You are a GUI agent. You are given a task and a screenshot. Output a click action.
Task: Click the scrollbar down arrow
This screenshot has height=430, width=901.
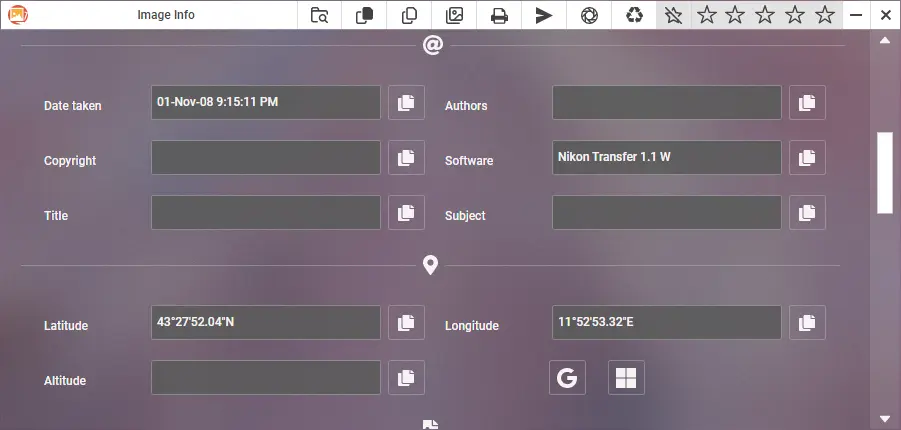pos(885,418)
